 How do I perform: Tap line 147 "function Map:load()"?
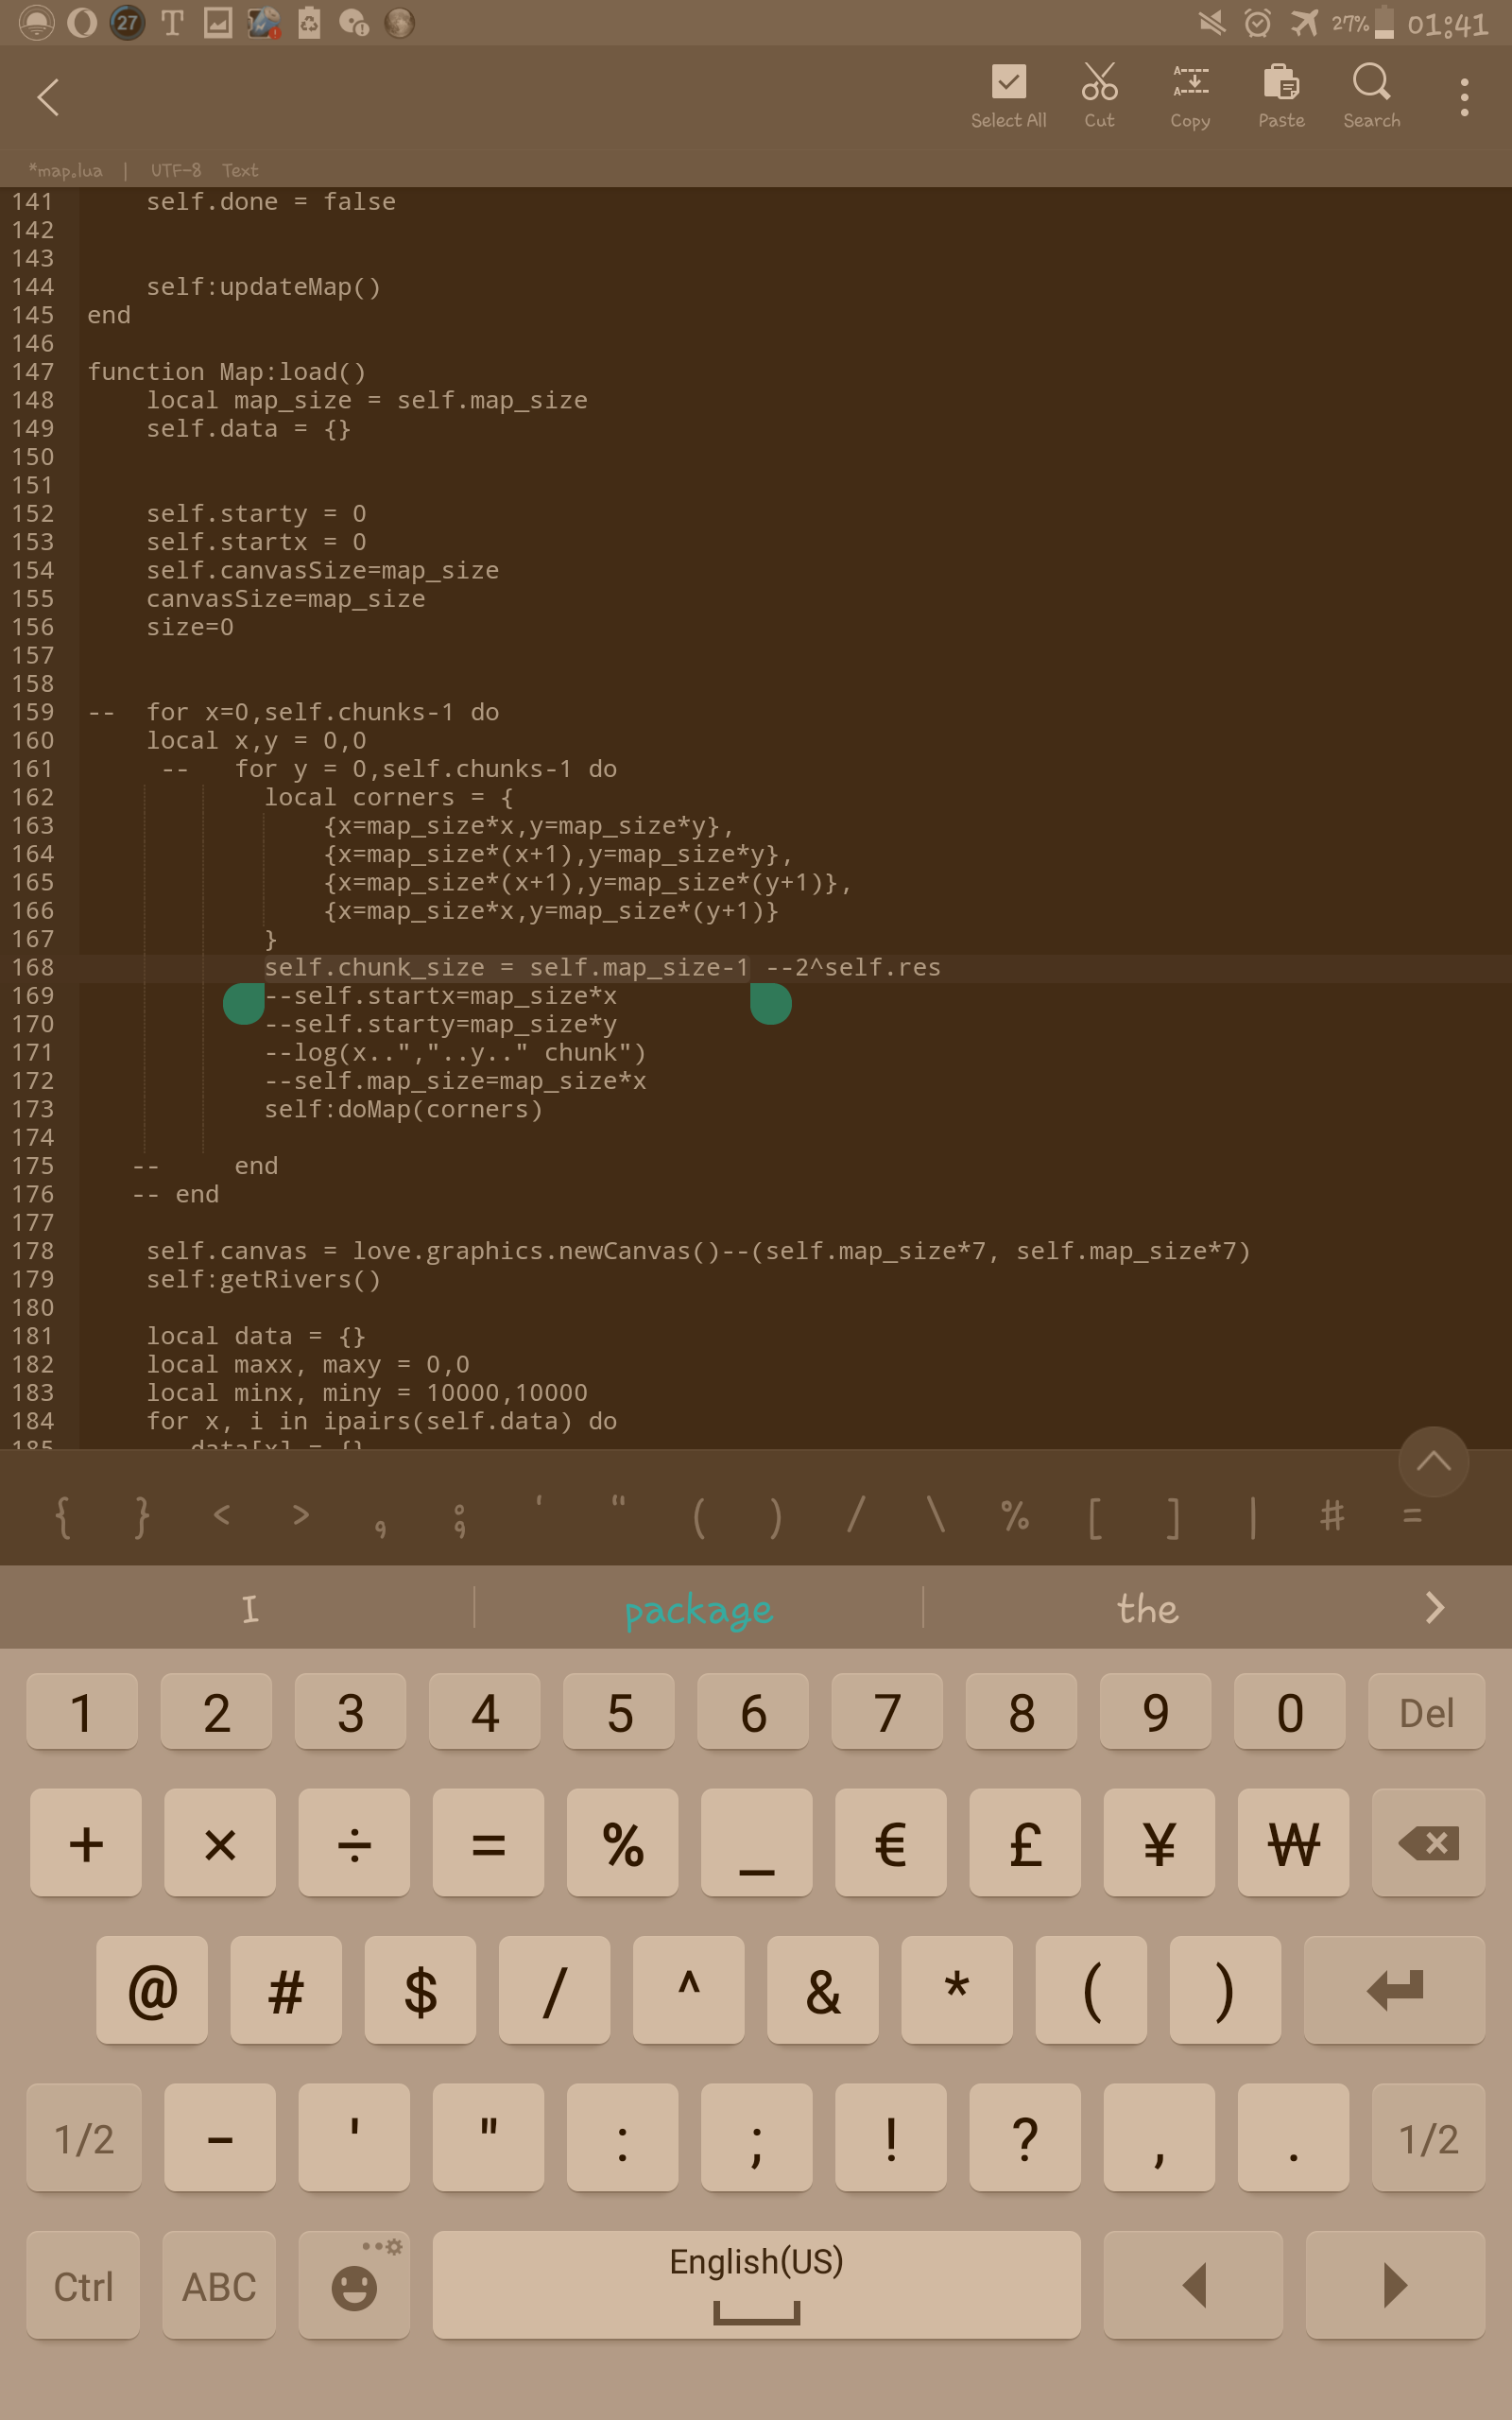(x=227, y=372)
